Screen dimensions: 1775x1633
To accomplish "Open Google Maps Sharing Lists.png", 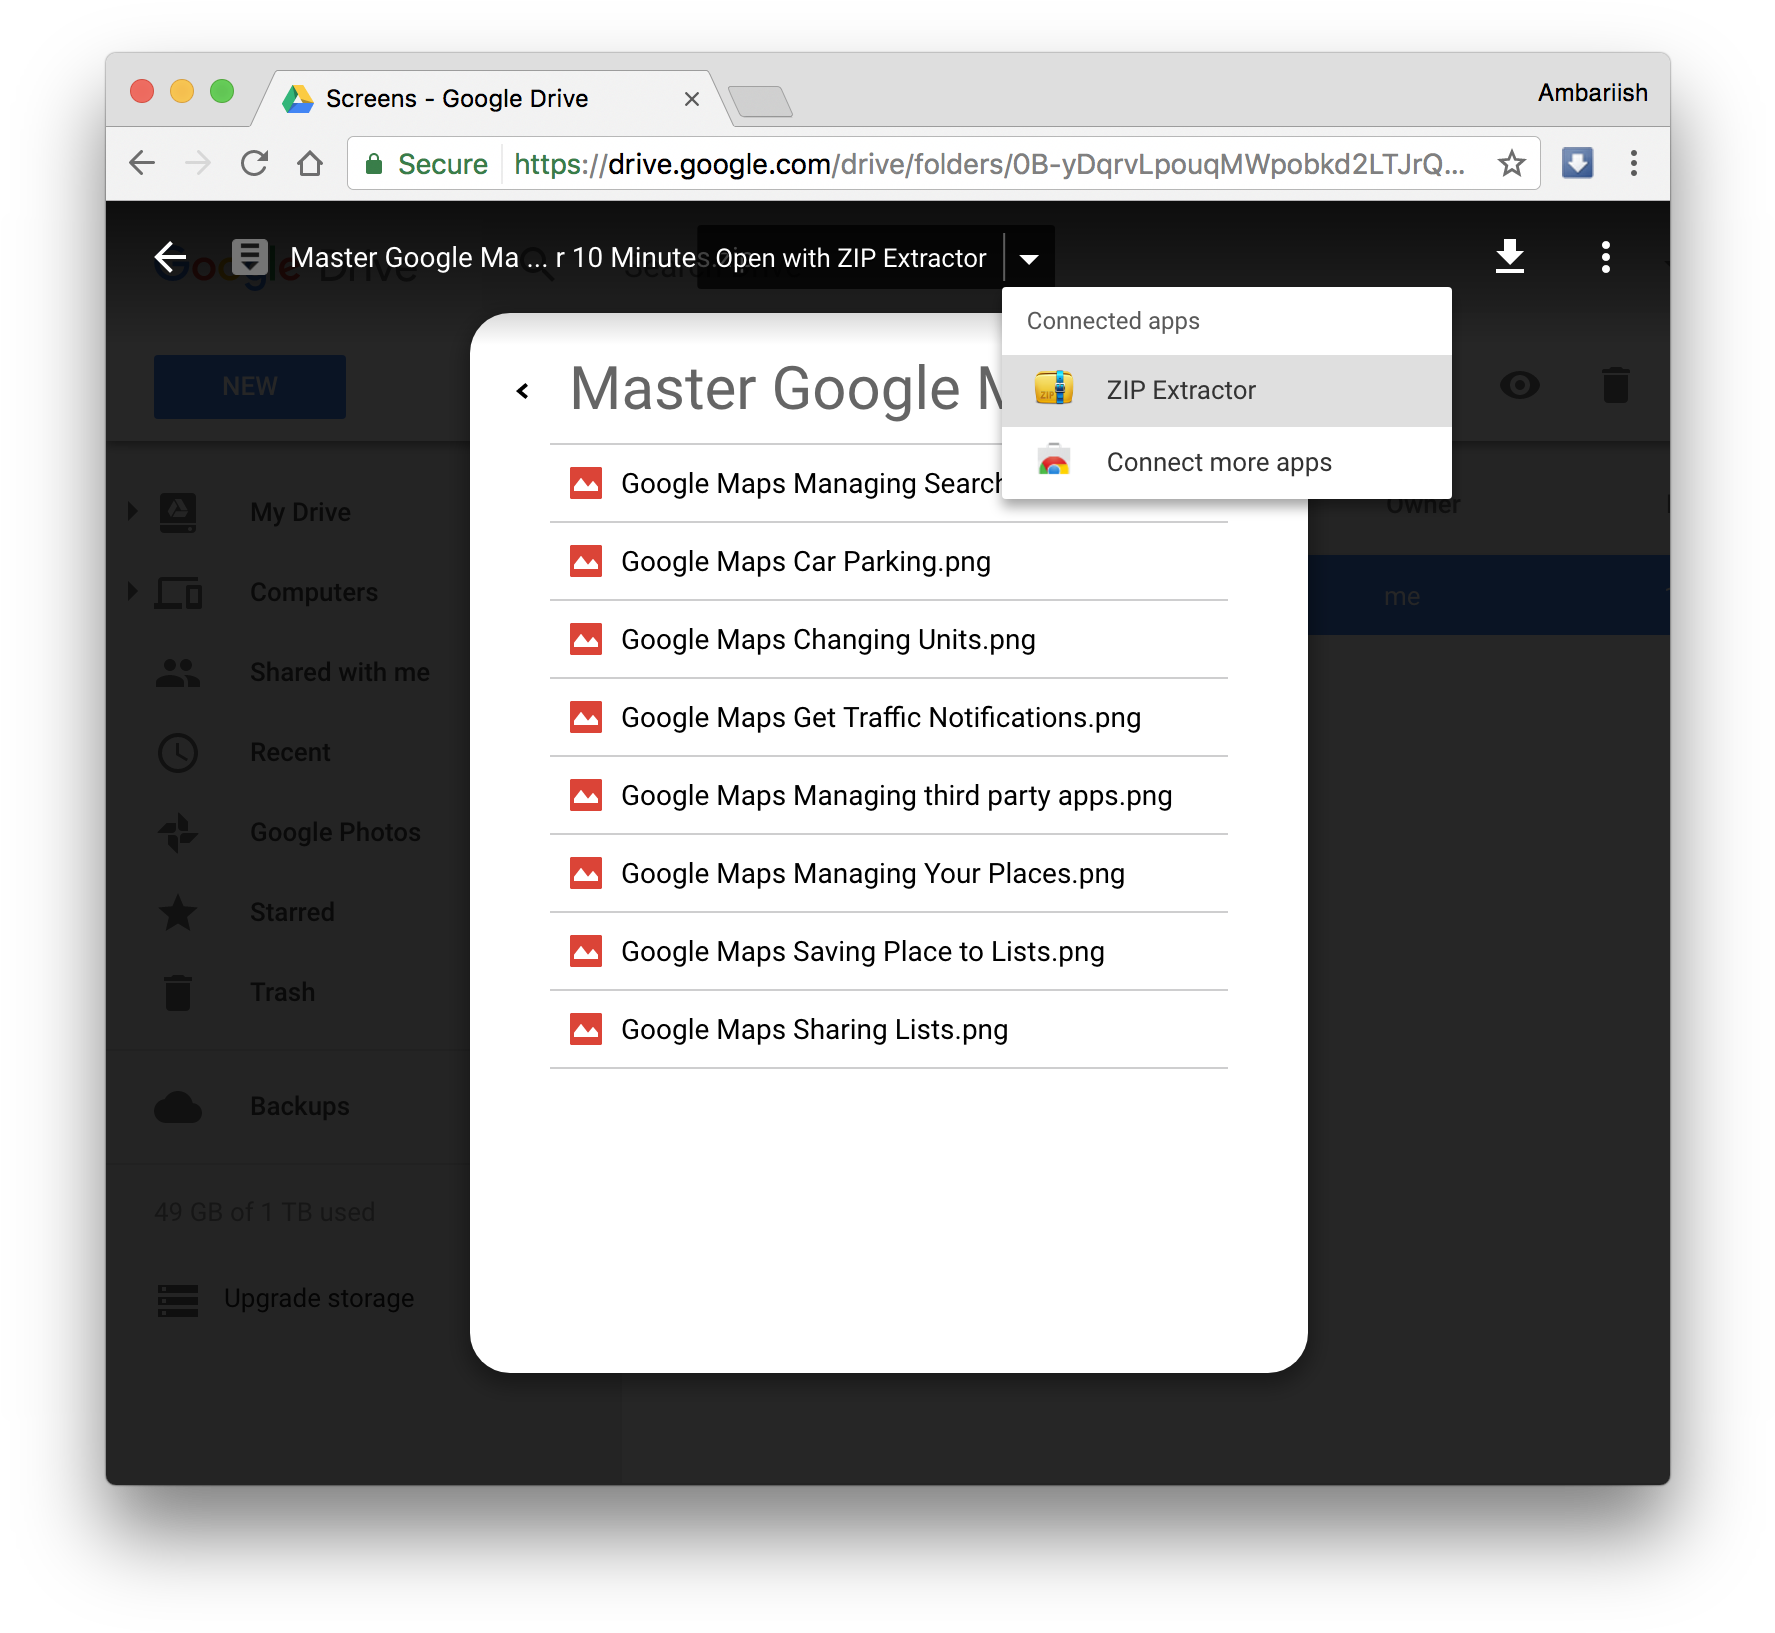I will pyautogui.click(x=888, y=1030).
